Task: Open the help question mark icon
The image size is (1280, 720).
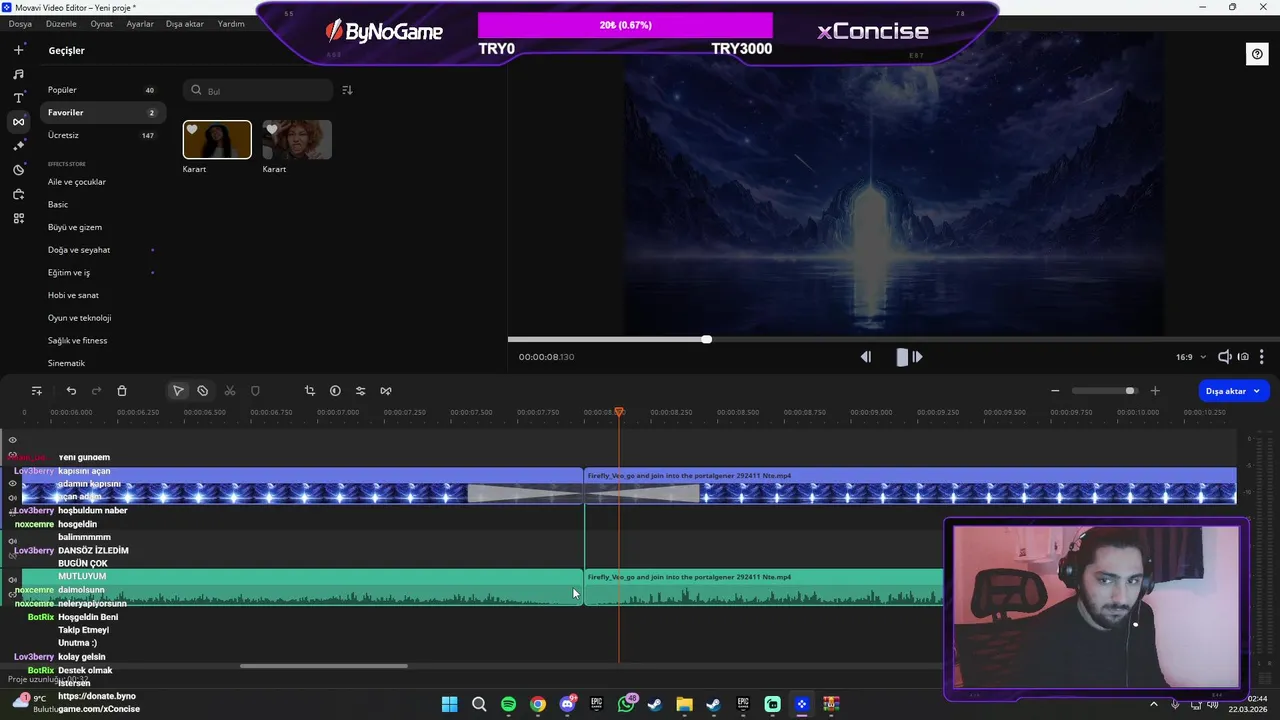Action: tap(1257, 54)
